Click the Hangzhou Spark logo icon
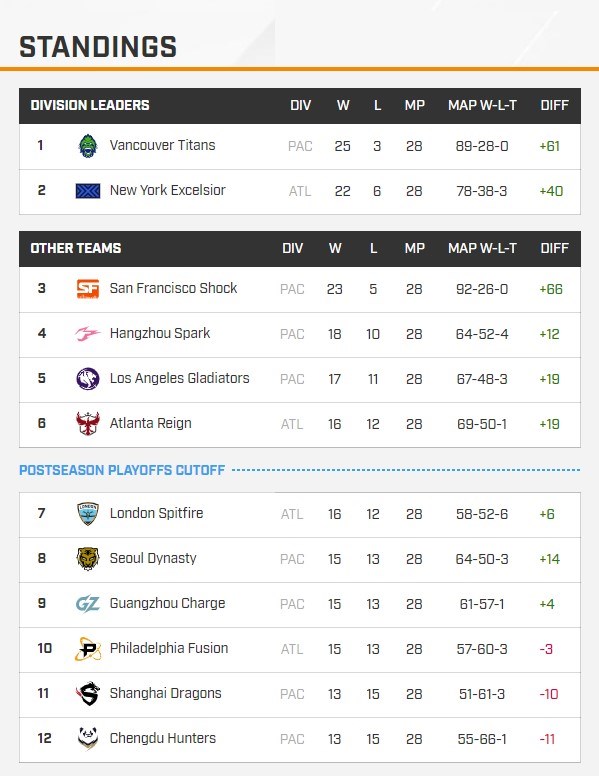 click(88, 334)
